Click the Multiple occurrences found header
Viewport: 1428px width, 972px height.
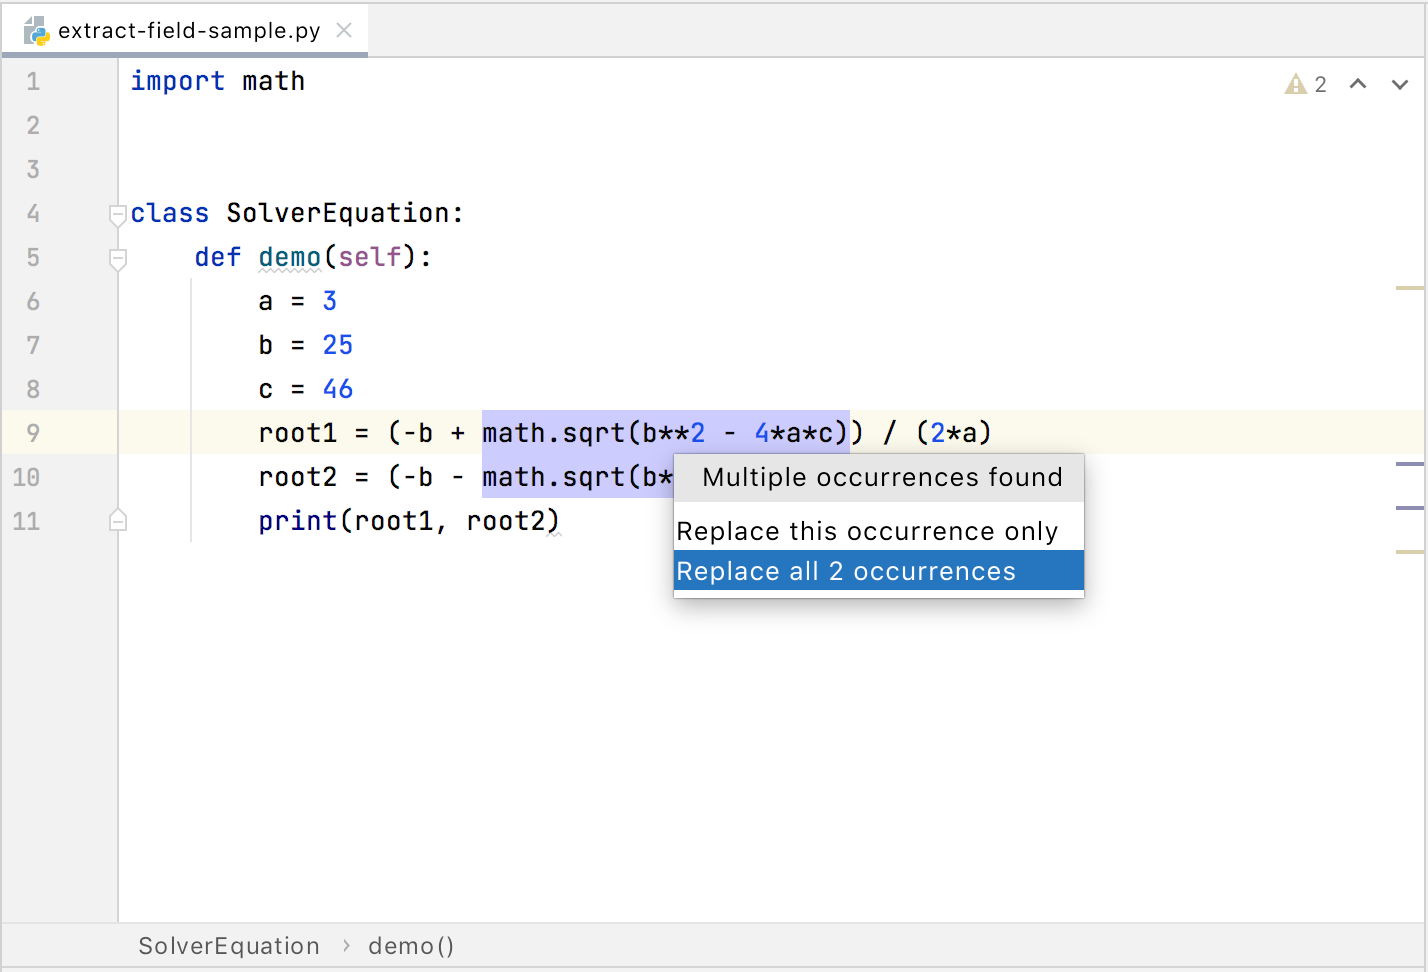(x=883, y=477)
